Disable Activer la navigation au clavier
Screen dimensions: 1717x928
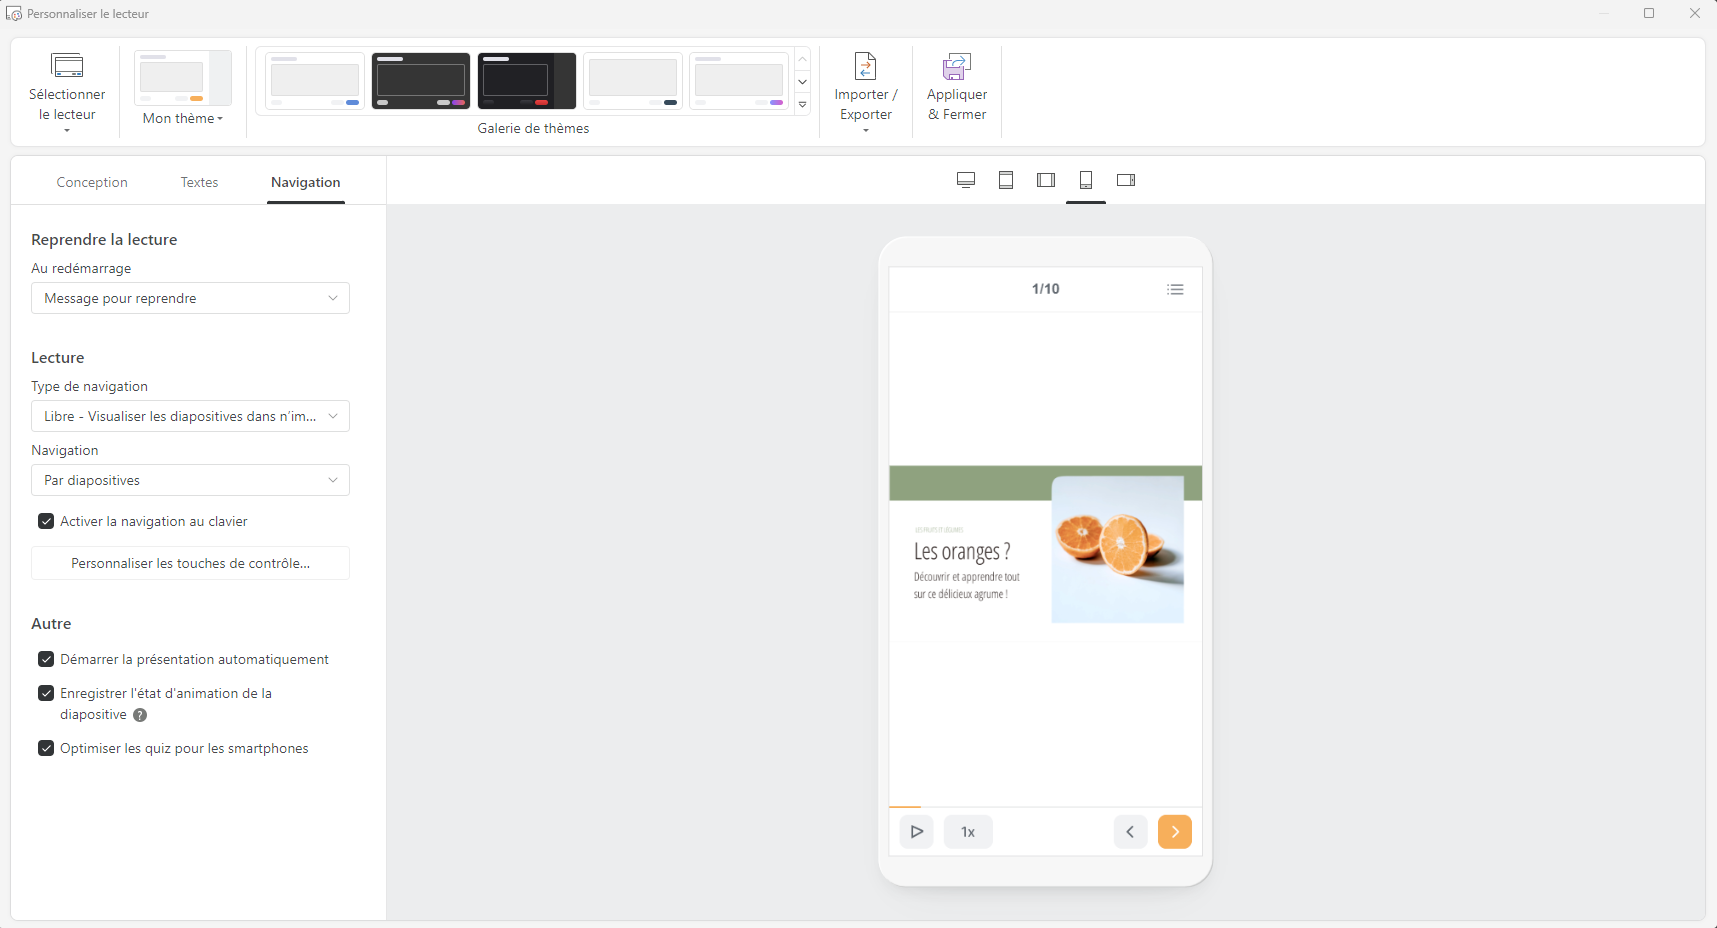[46, 521]
